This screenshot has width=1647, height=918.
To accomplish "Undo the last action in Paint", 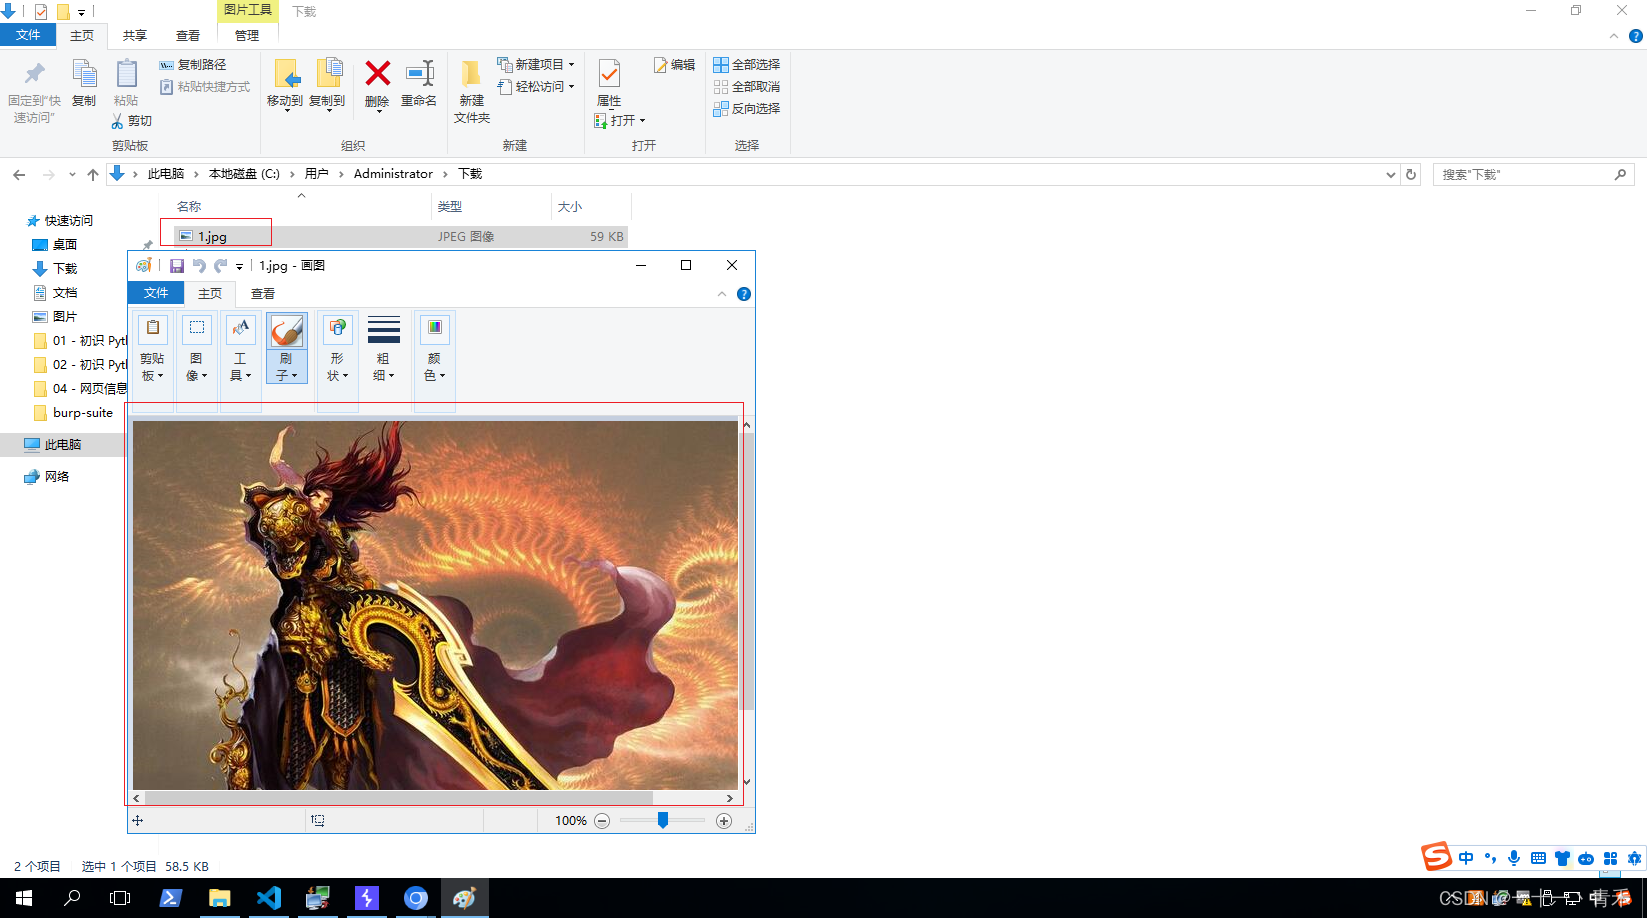I will coord(199,266).
